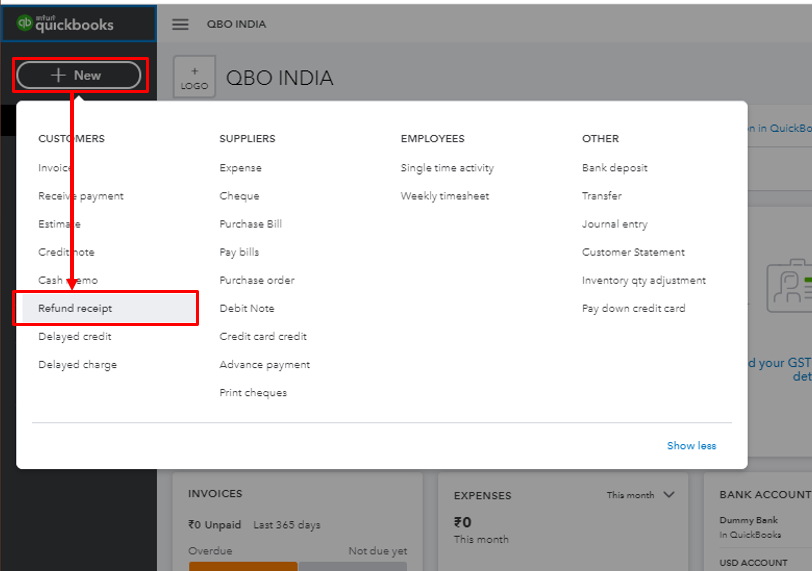Viewport: 812px width, 571px height.
Task: Click the ₹0 Unpaid invoices text
Action: click(x=214, y=524)
